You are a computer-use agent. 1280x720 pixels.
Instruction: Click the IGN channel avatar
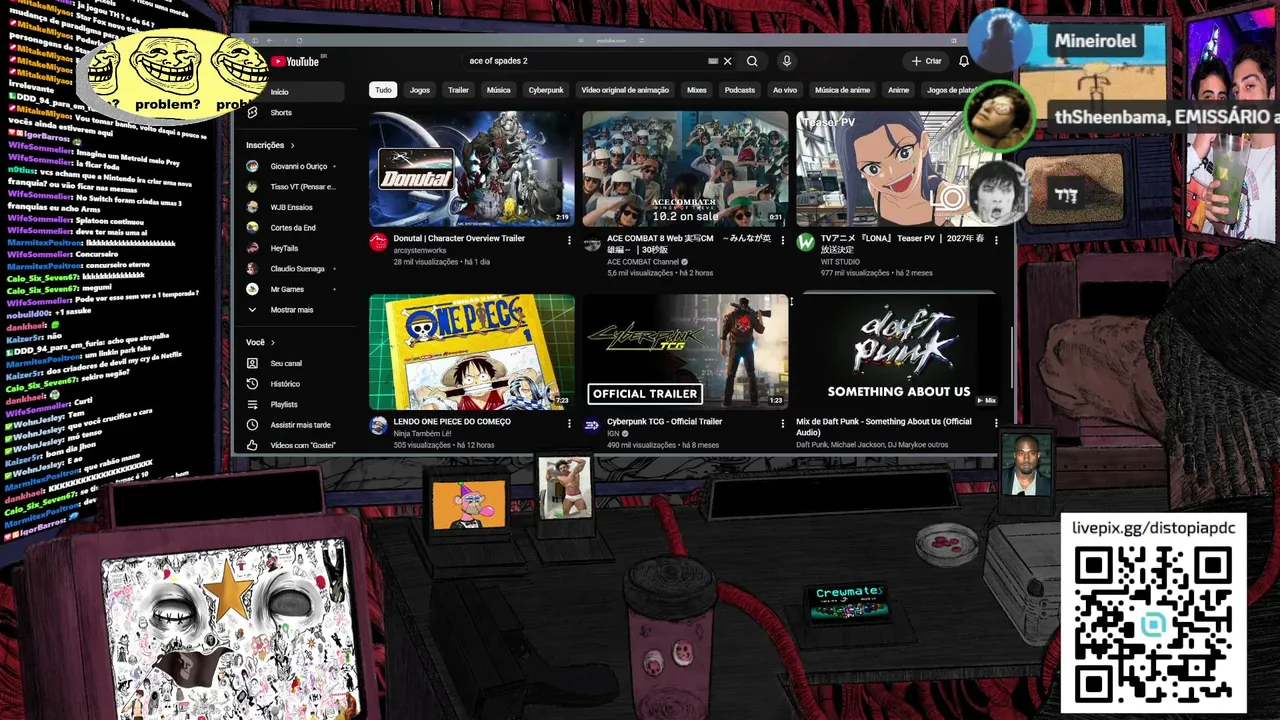[x=592, y=425]
